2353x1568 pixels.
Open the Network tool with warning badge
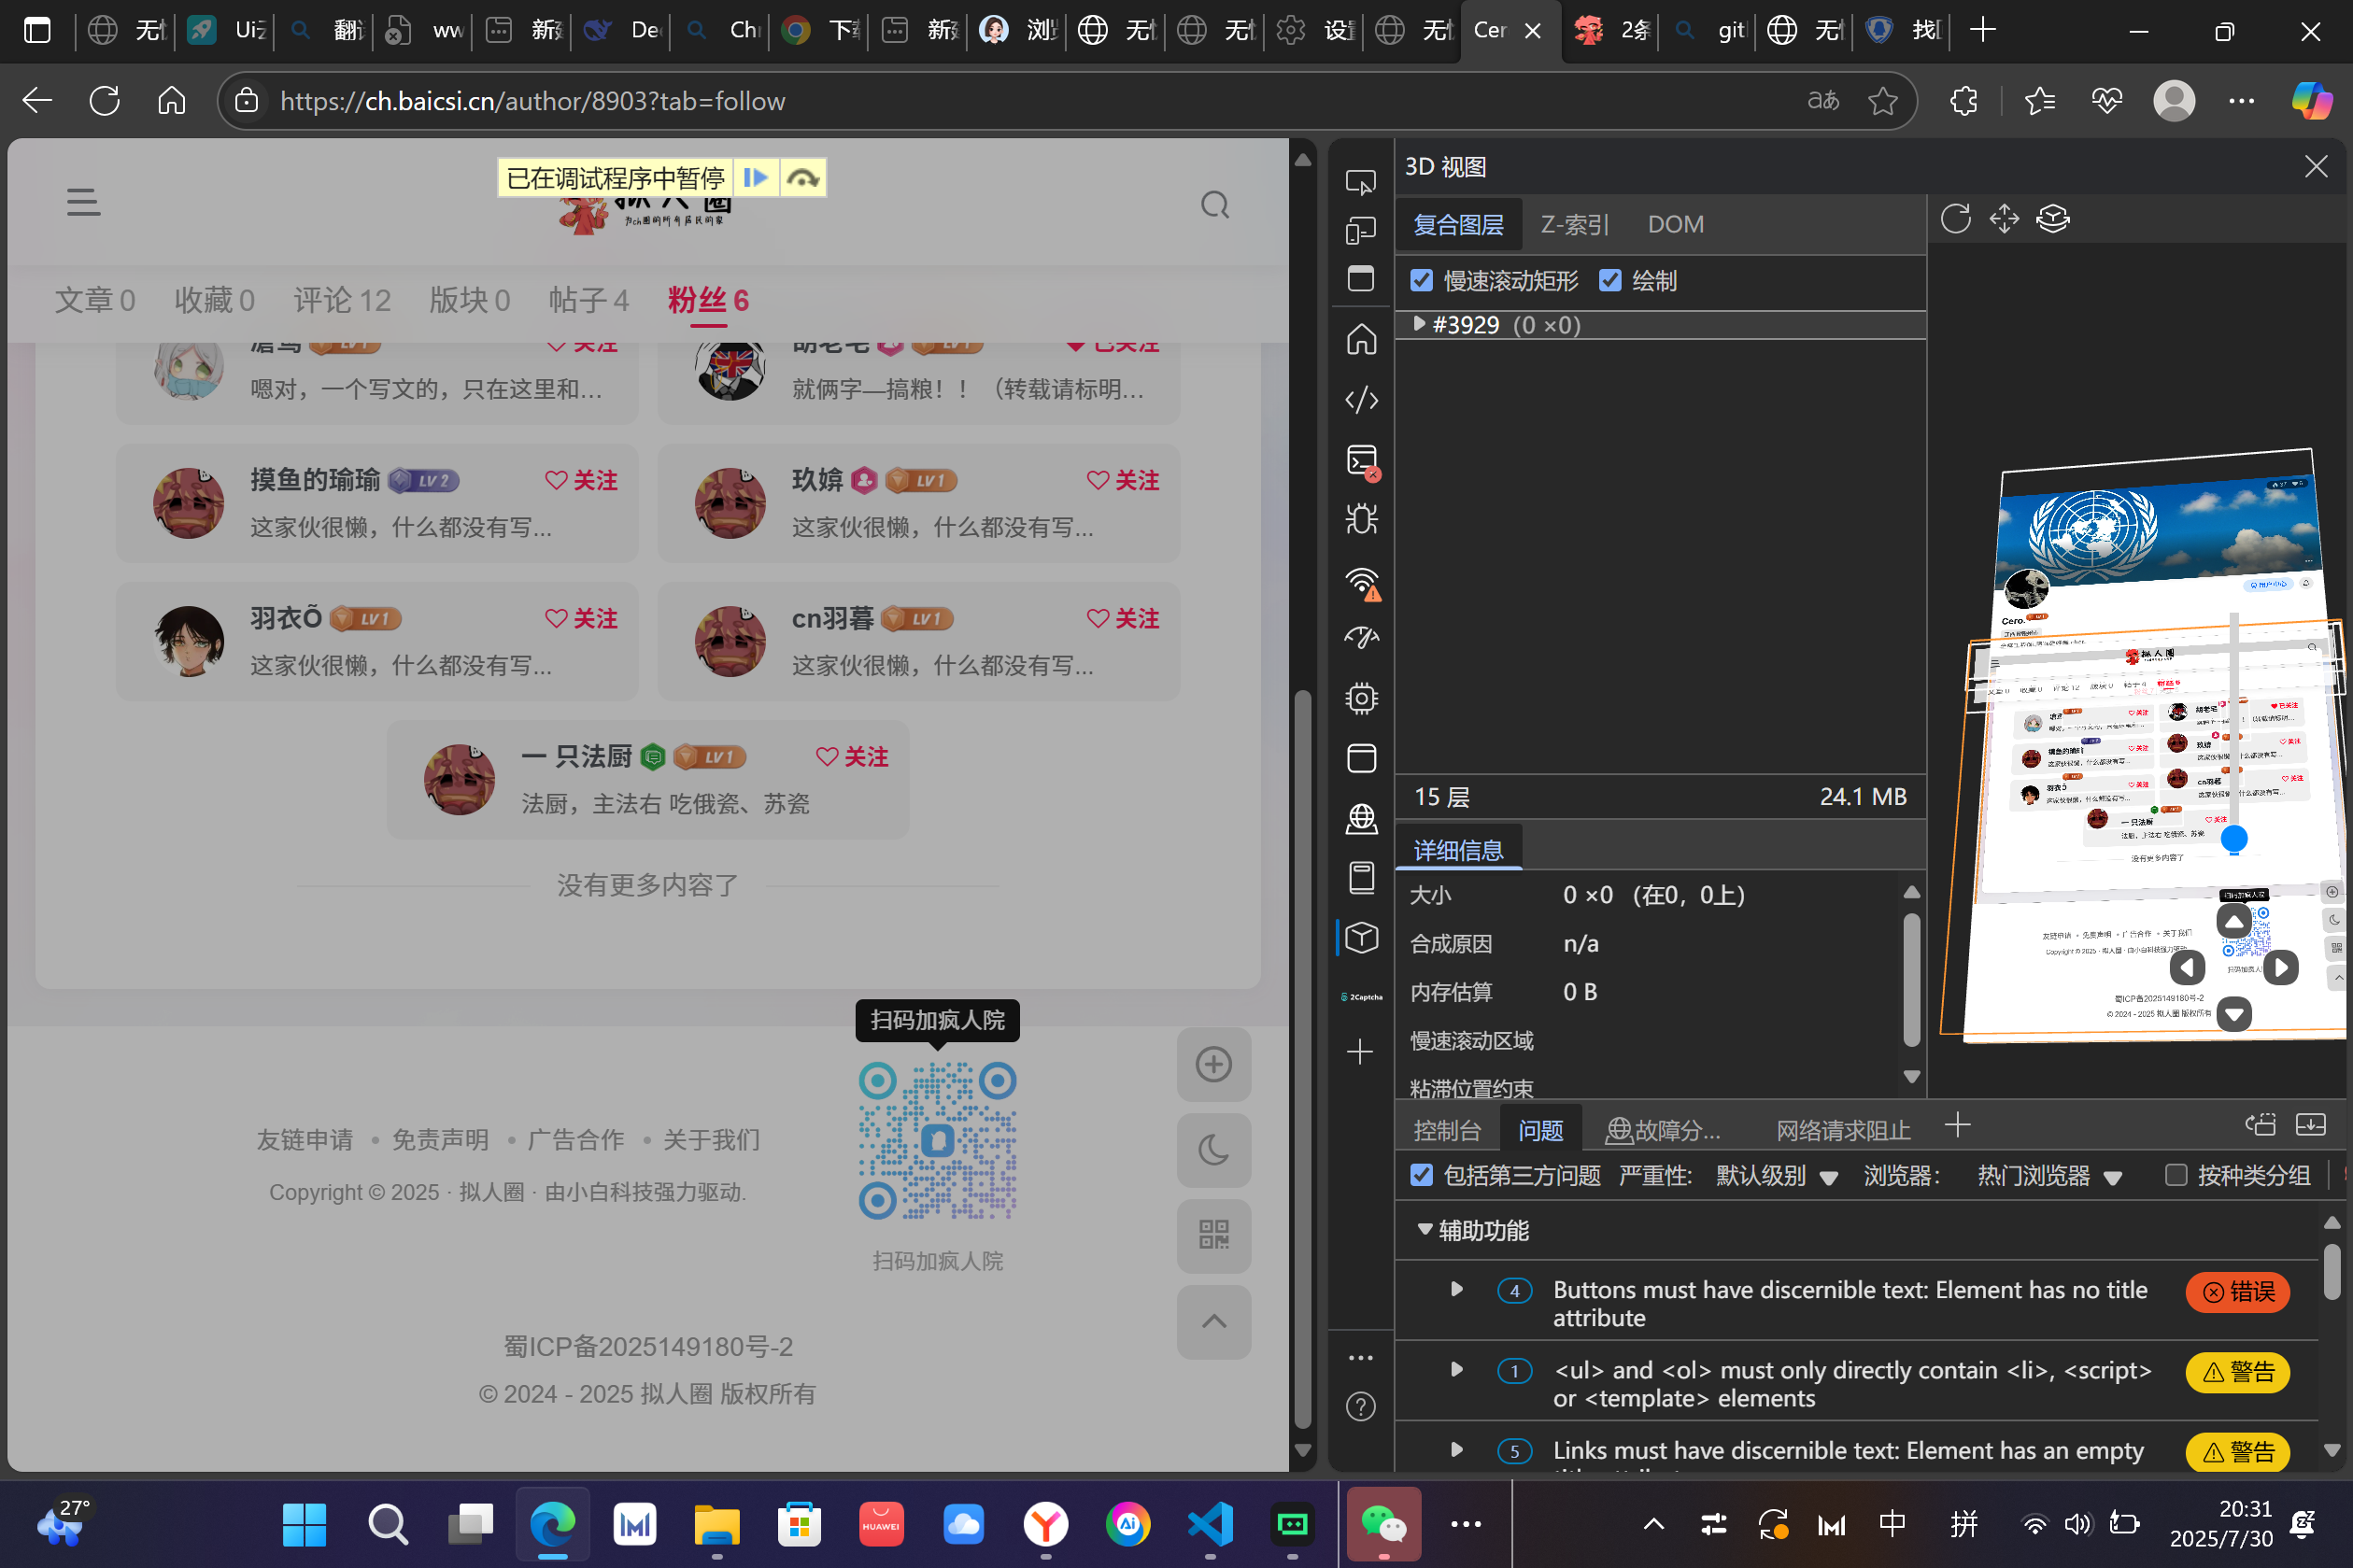pos(1361,582)
